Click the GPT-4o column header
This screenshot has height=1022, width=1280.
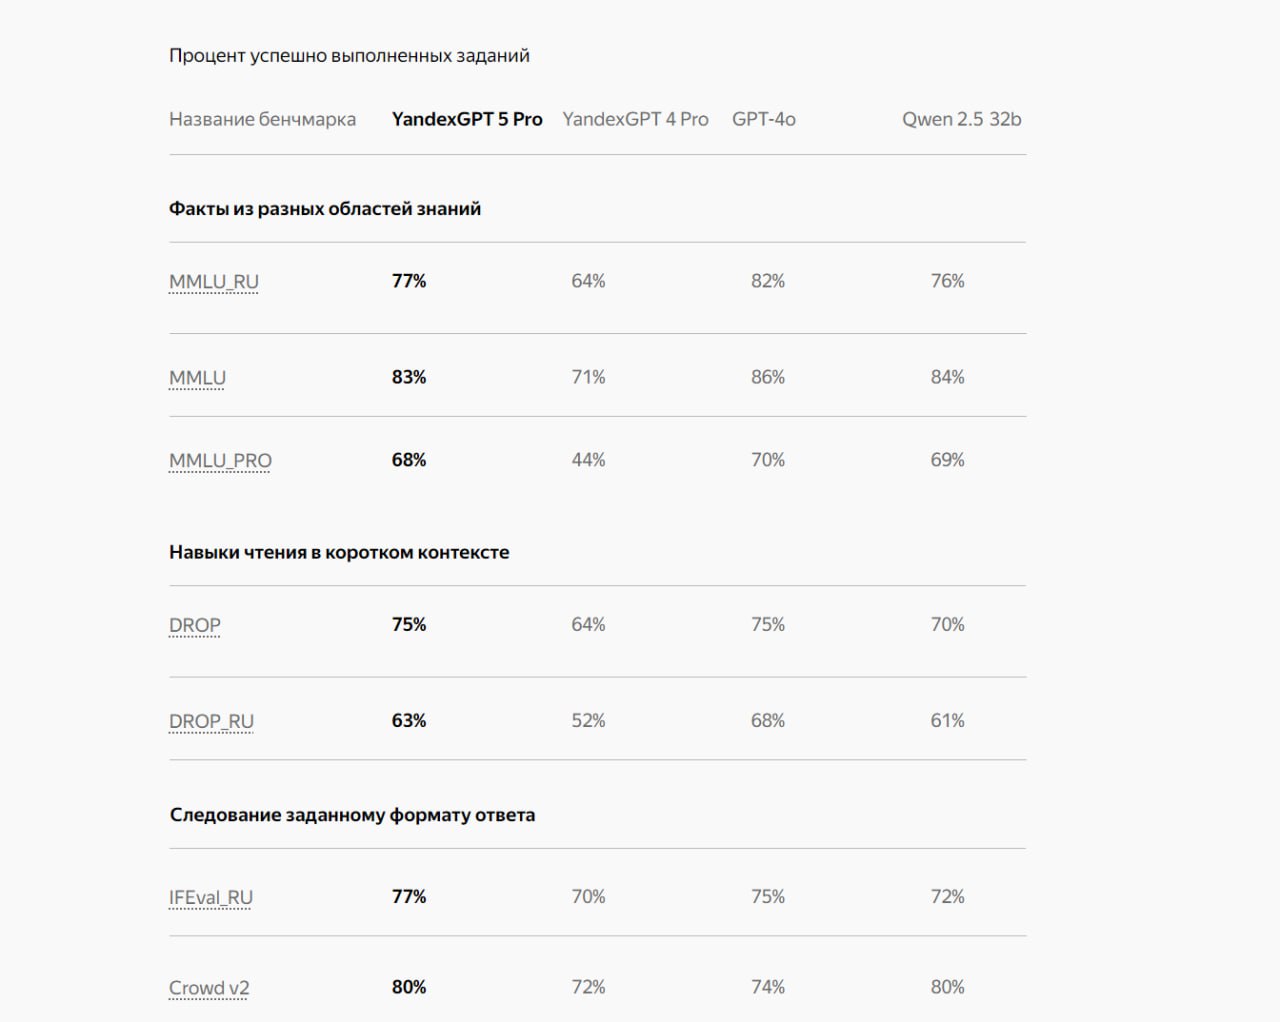click(x=764, y=119)
